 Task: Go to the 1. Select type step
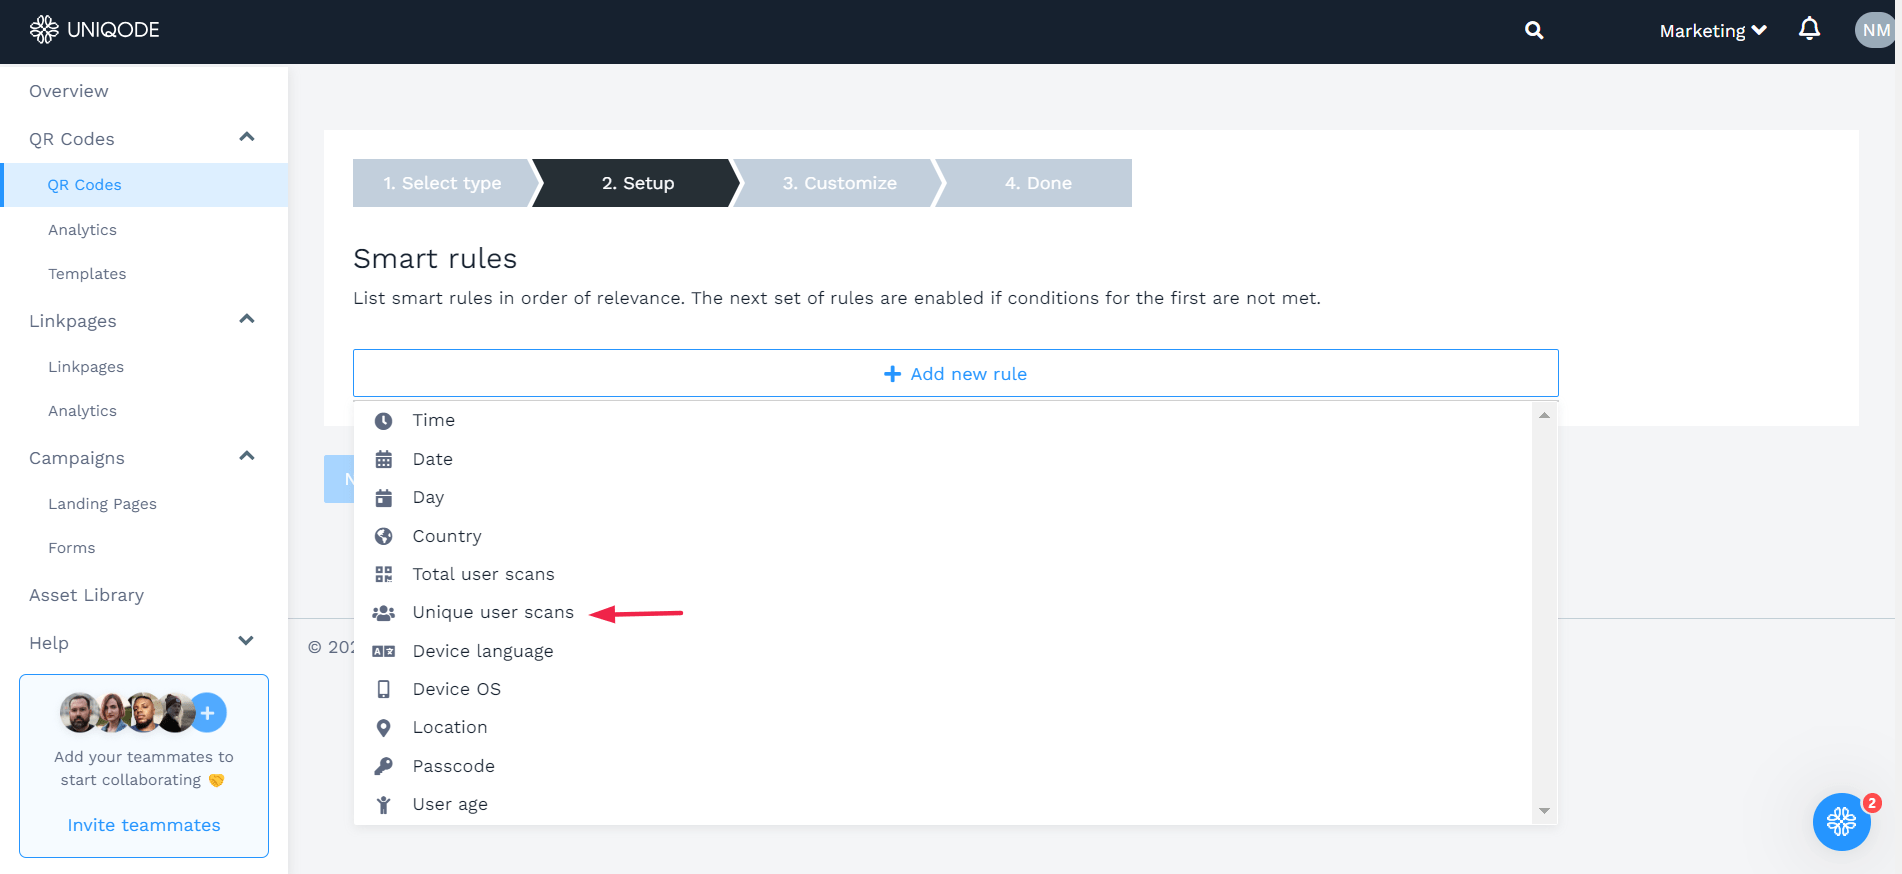[x=442, y=183]
